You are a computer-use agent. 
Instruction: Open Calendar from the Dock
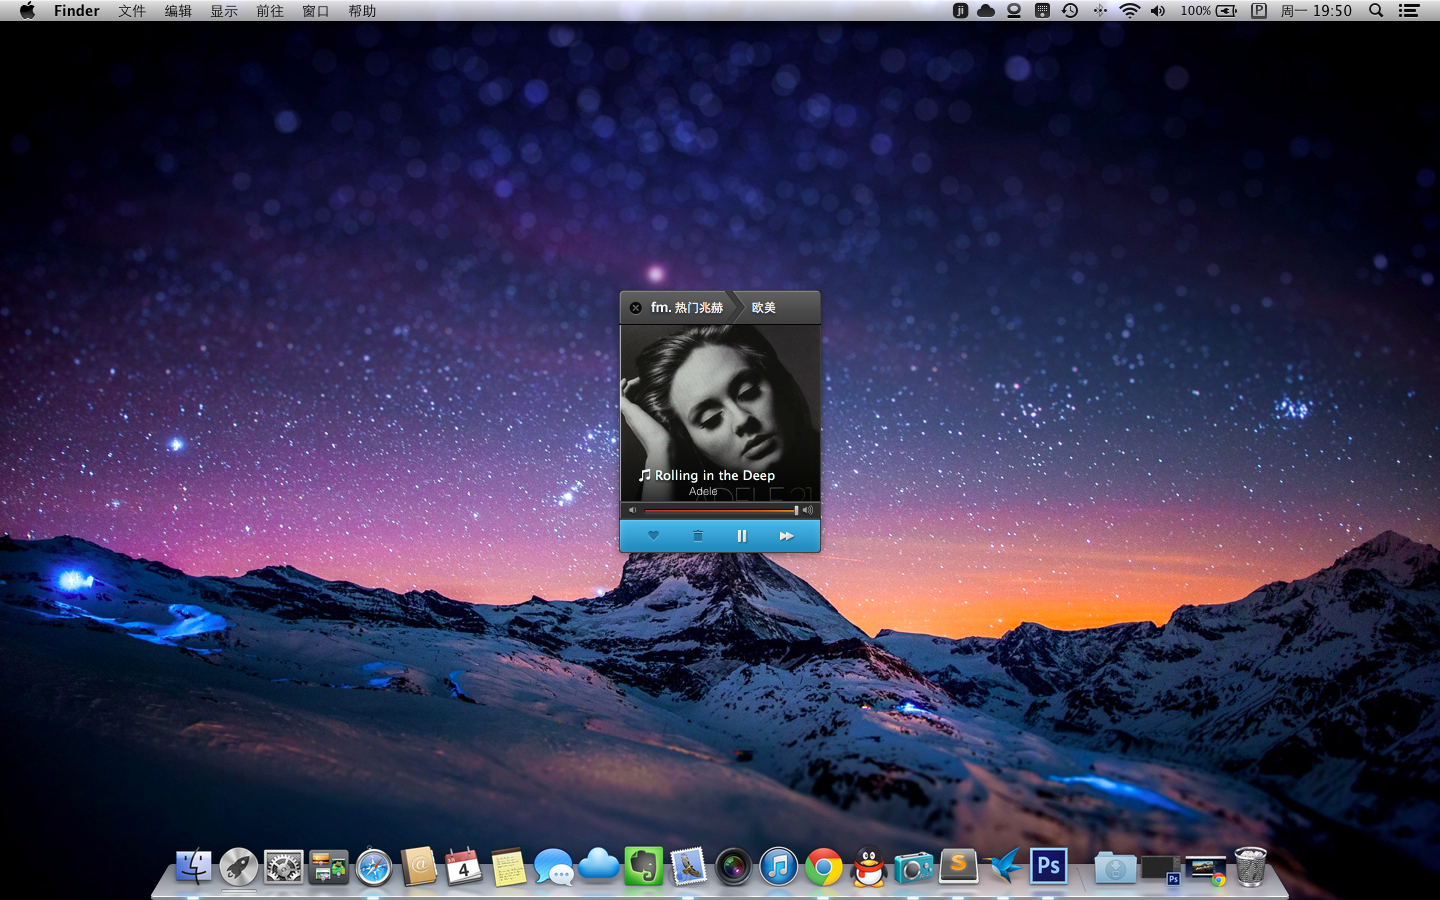(x=464, y=867)
